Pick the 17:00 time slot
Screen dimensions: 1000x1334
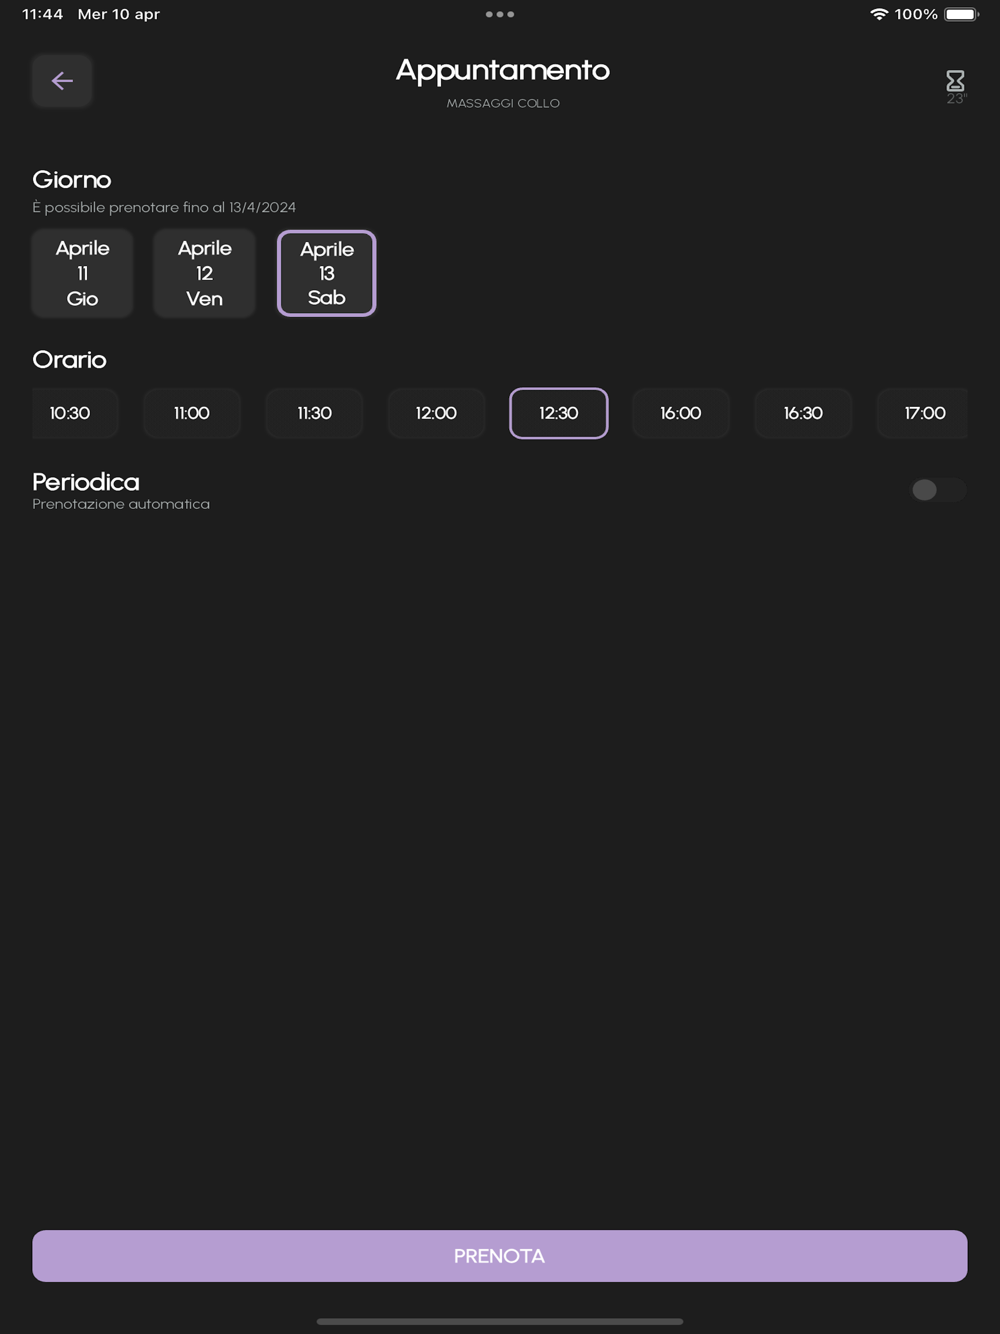[x=923, y=413]
